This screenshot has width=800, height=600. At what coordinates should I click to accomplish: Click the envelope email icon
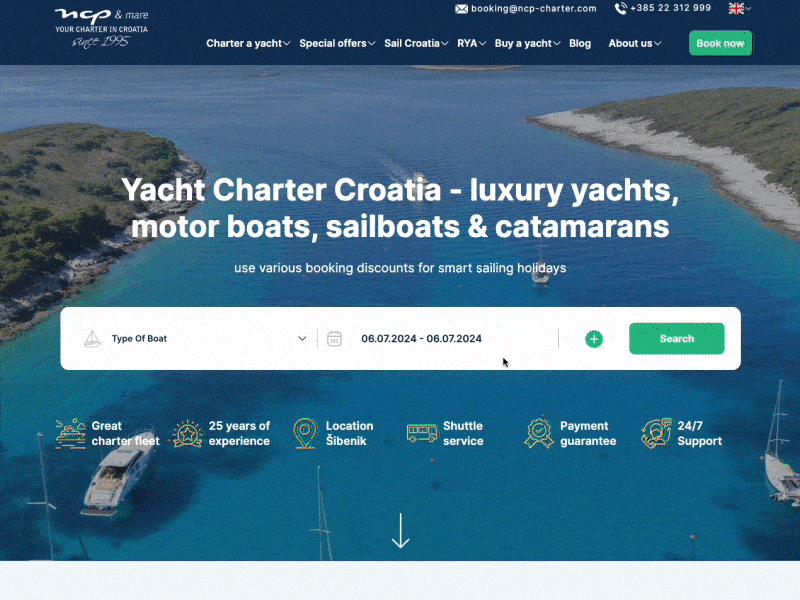click(461, 9)
